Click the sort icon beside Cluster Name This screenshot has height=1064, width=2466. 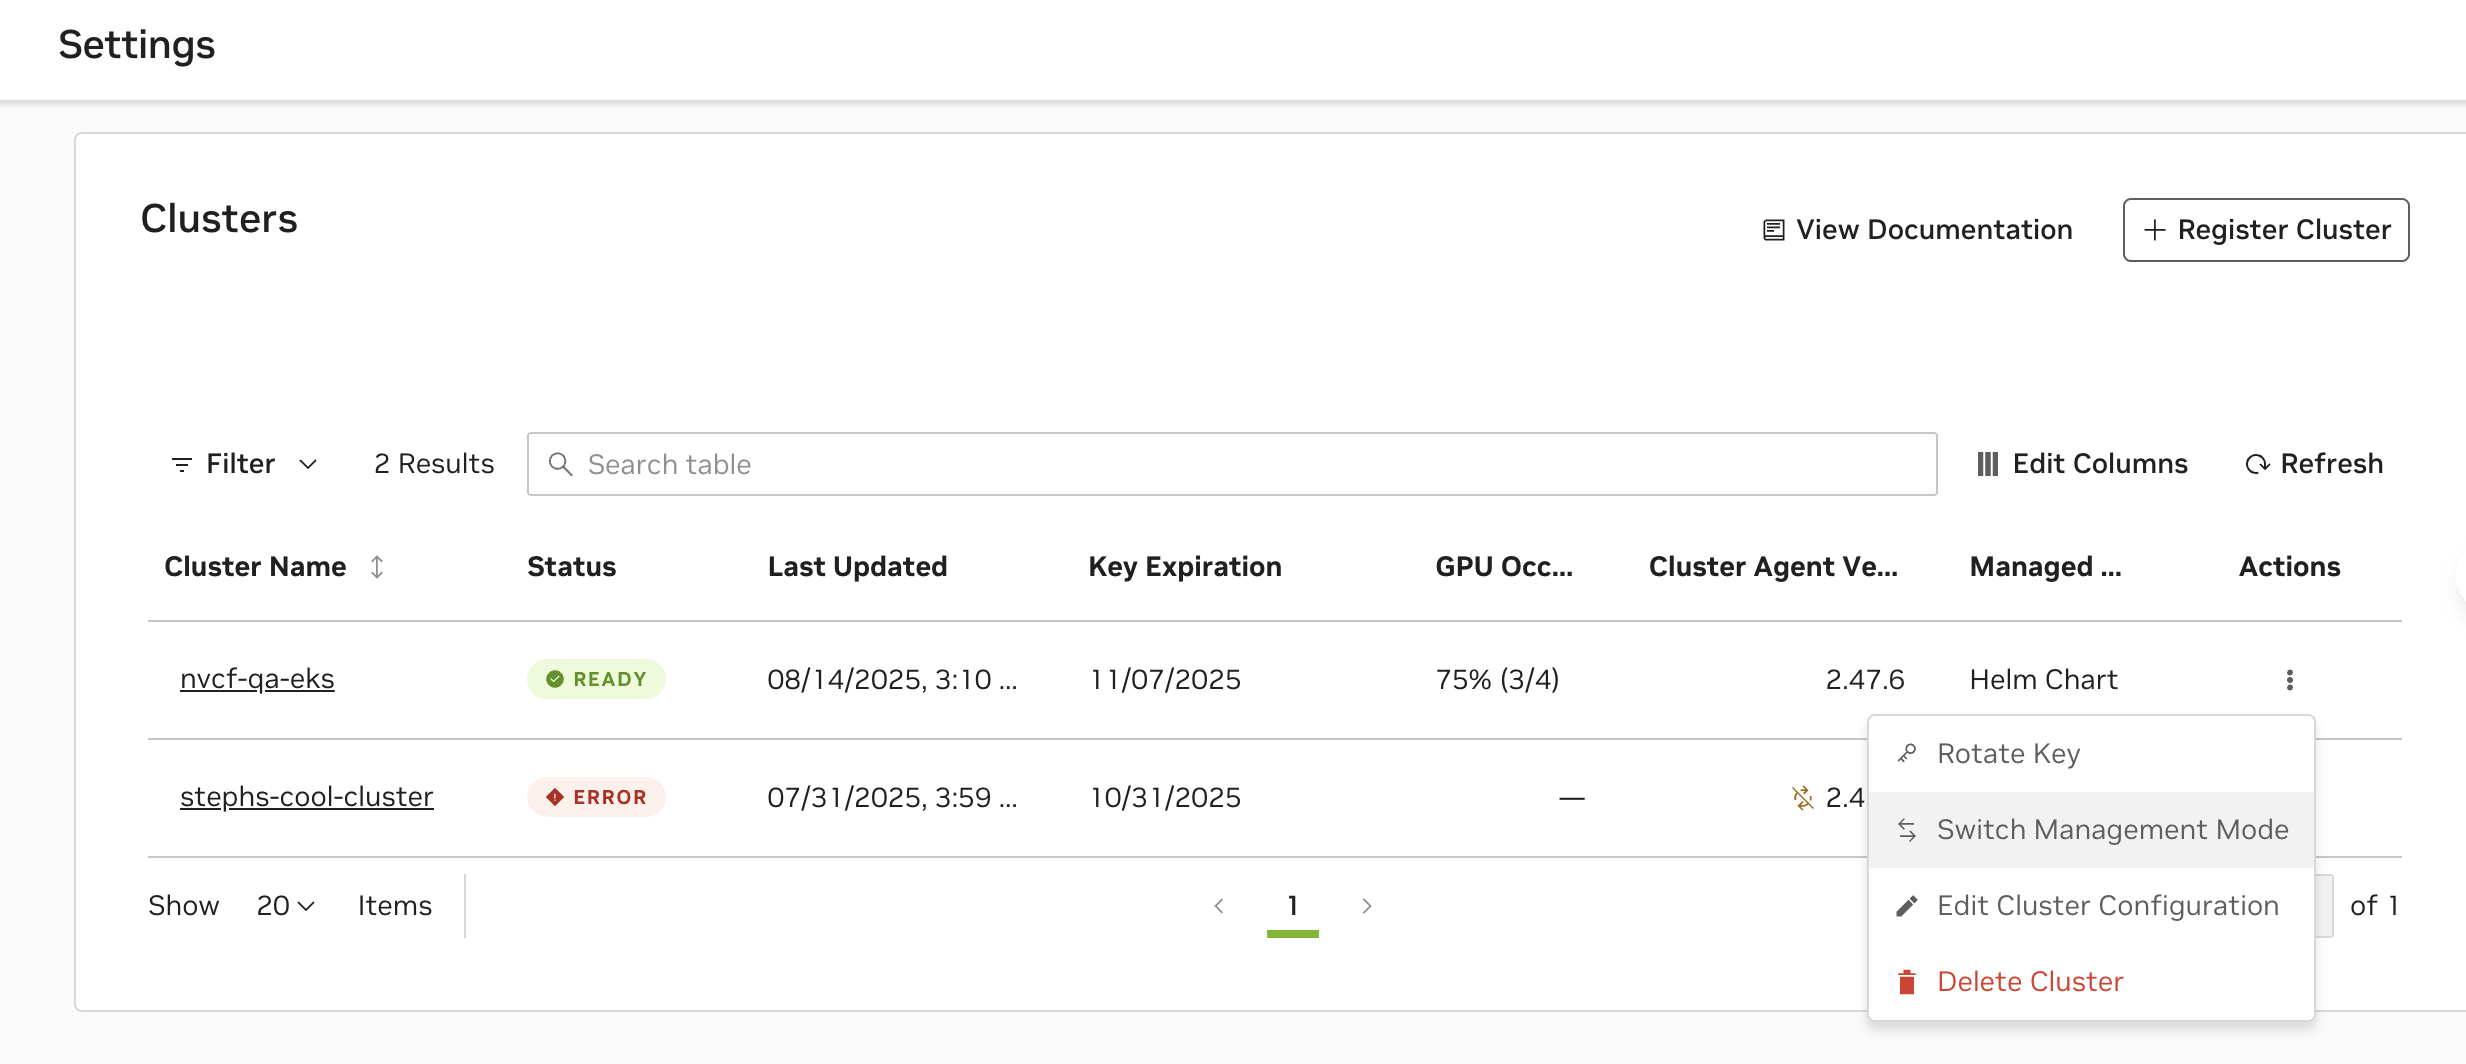(x=377, y=567)
